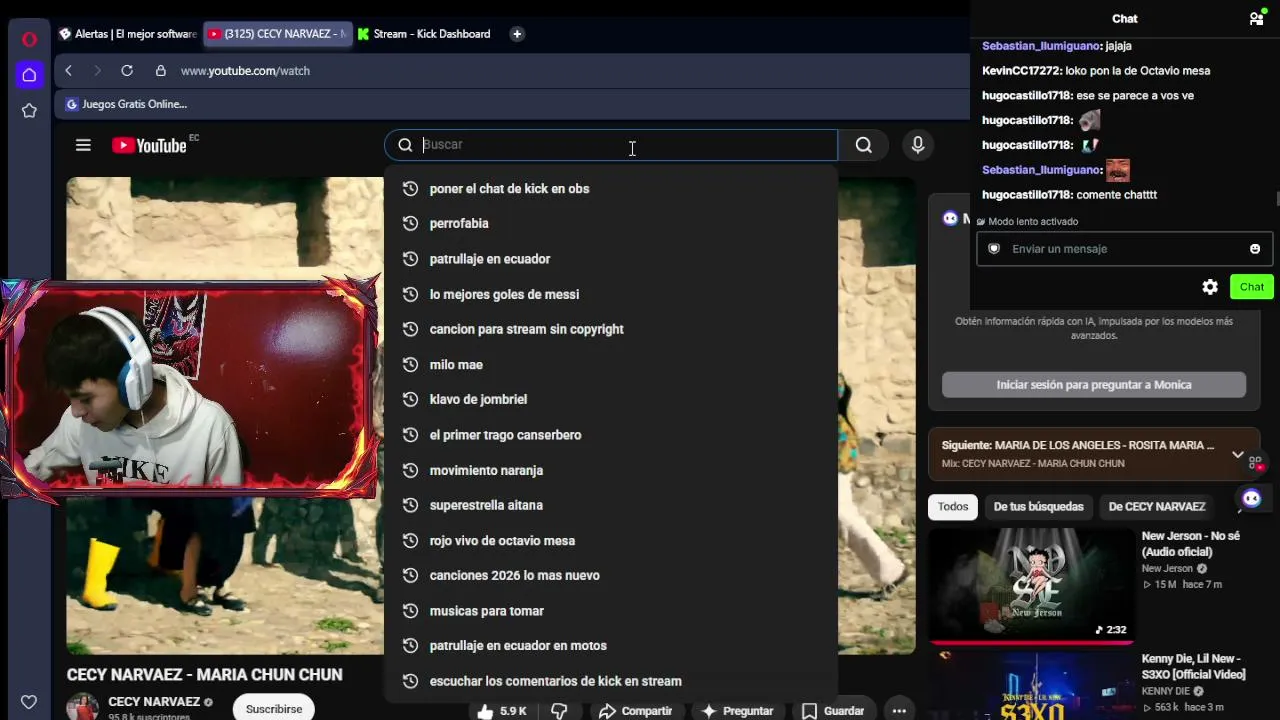Select 'el primer trago canserbero' suggestion
This screenshot has height=720, width=1280.
click(x=611, y=435)
